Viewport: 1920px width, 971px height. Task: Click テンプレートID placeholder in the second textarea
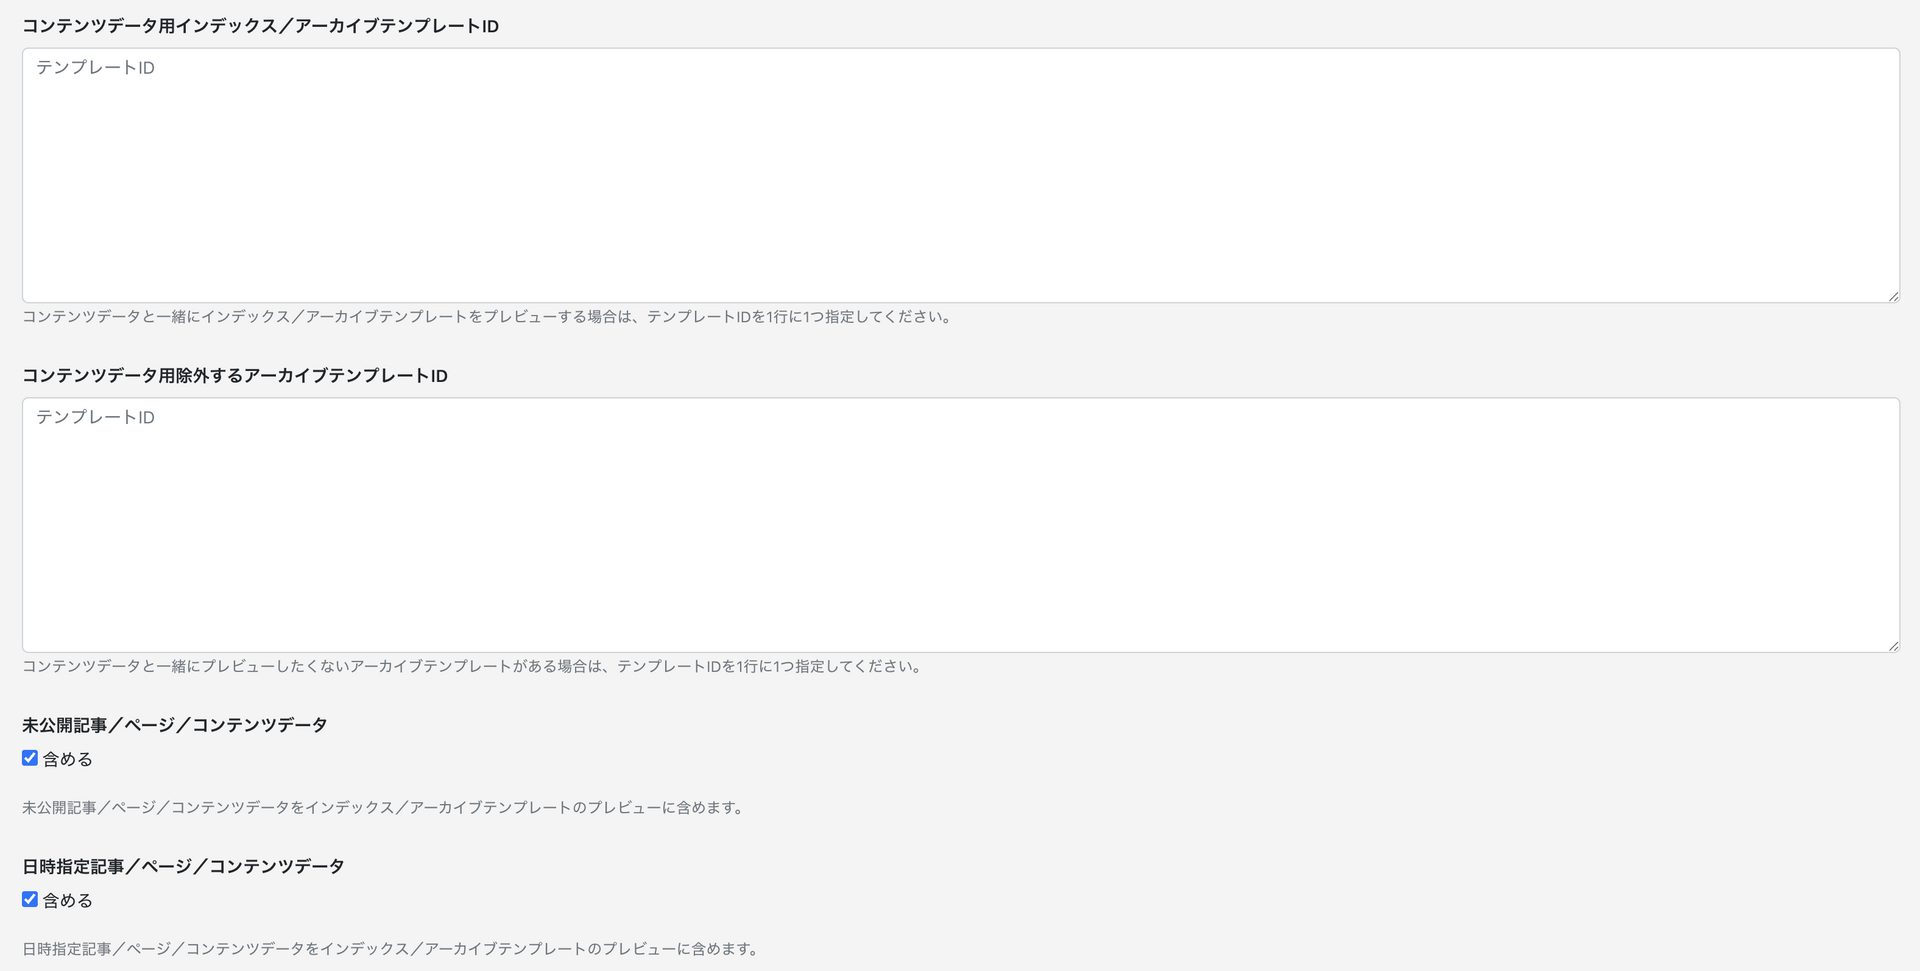[x=96, y=417]
